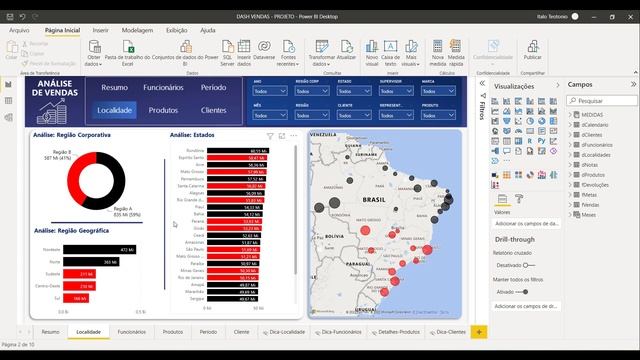The image size is (640, 360).
Task: Collapse the Campos pane
Action: point(633,84)
